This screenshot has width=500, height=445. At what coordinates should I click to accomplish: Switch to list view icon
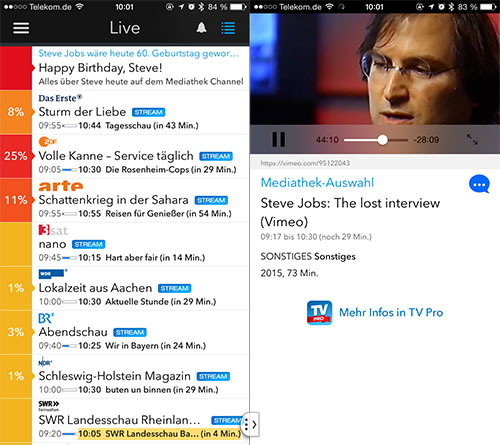(228, 28)
